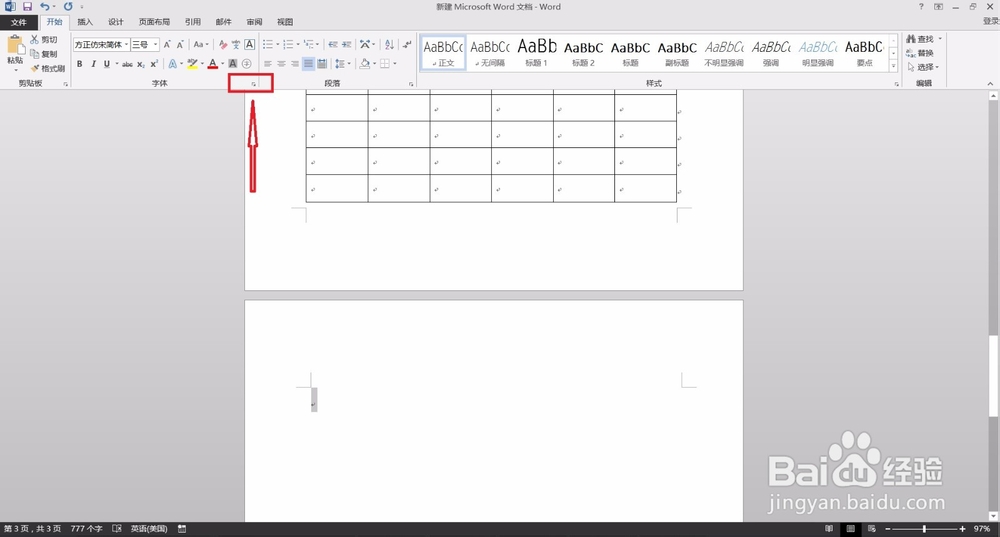Click the Select (选择) button
The height and width of the screenshot is (537, 1000).
pyautogui.click(x=923, y=67)
